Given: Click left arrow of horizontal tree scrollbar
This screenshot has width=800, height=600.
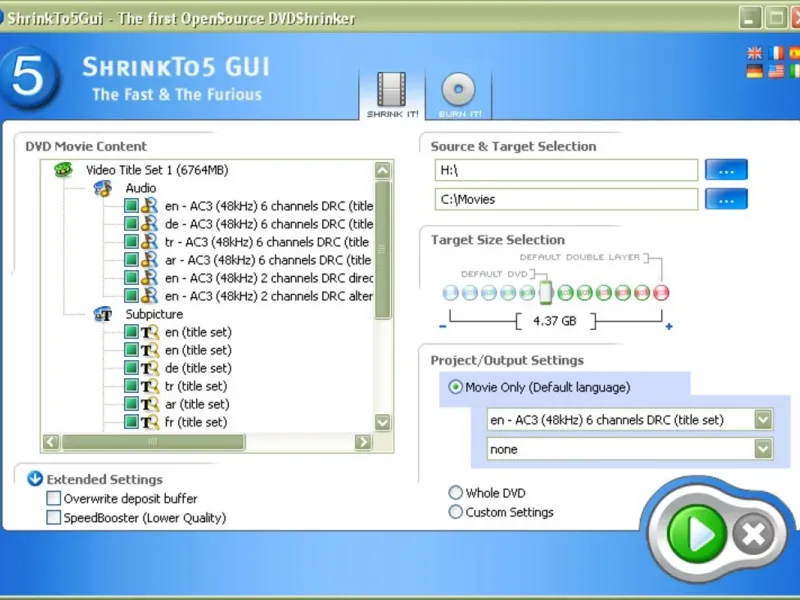Looking at the screenshot, I should 51,442.
